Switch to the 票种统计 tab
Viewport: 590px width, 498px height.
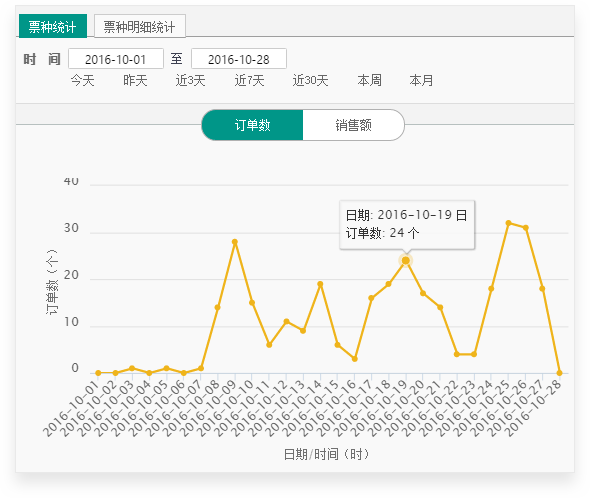coord(53,26)
